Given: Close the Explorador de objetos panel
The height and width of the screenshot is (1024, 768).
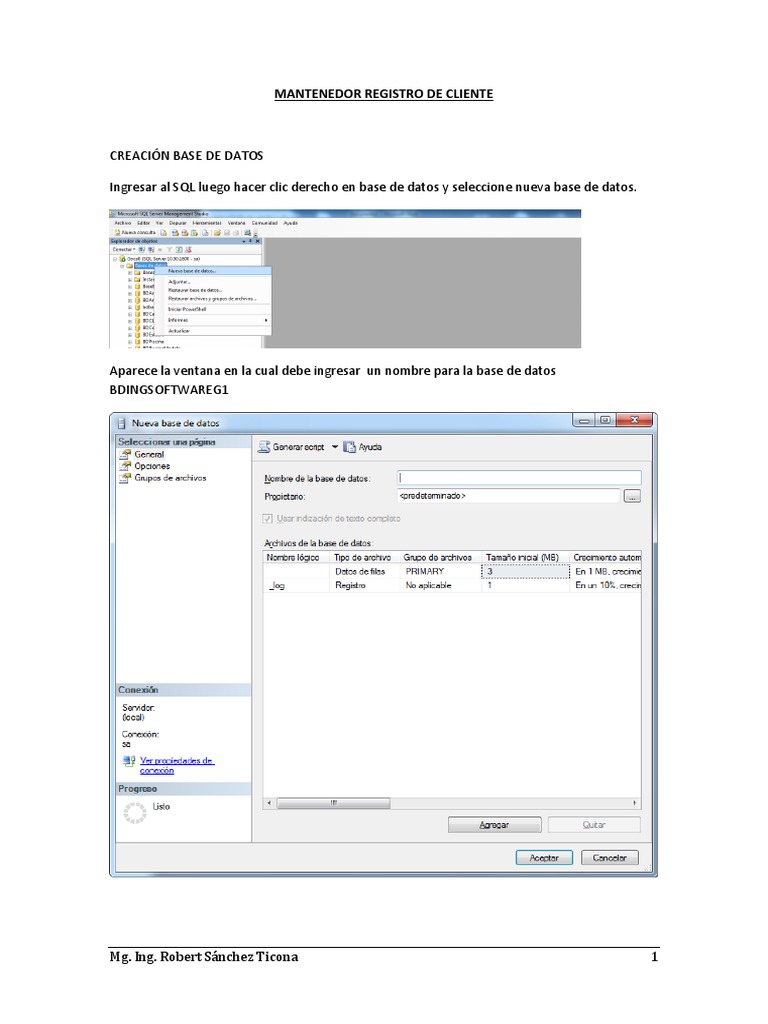Looking at the screenshot, I should click(x=258, y=241).
